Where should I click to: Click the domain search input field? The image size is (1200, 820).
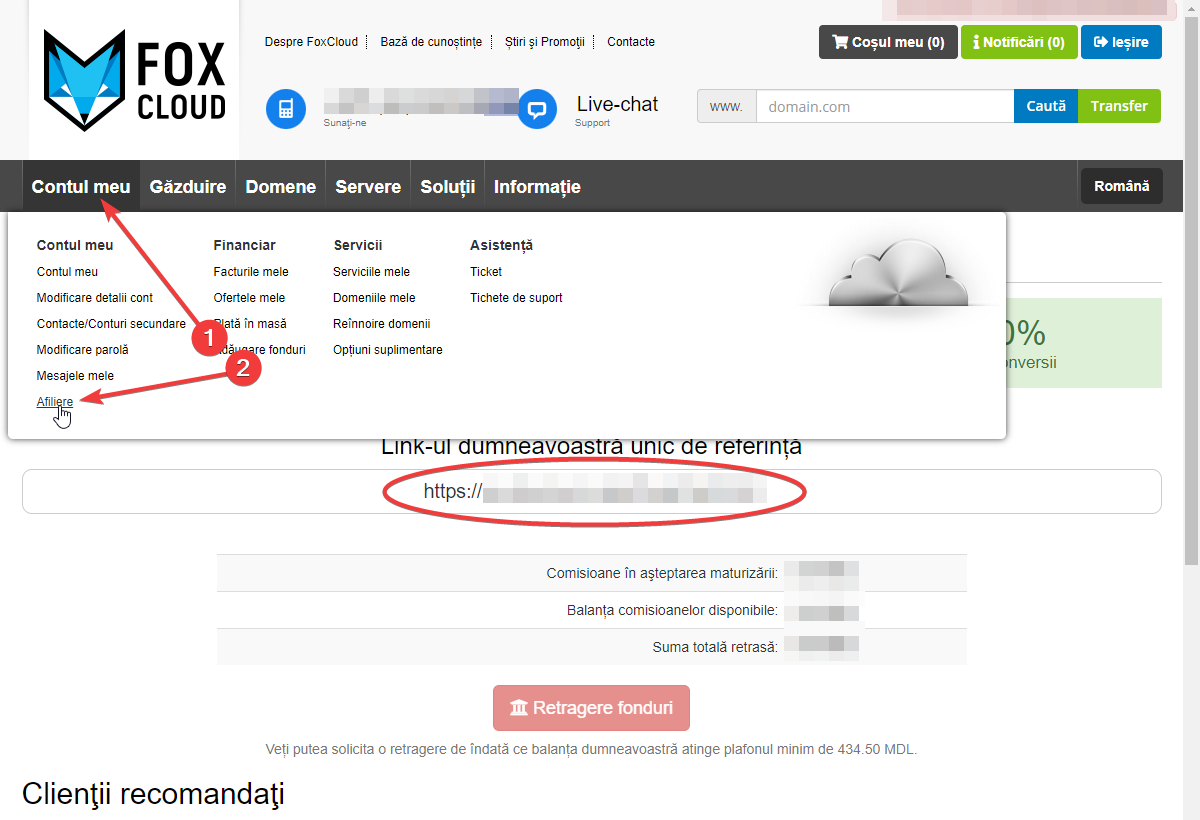point(885,106)
